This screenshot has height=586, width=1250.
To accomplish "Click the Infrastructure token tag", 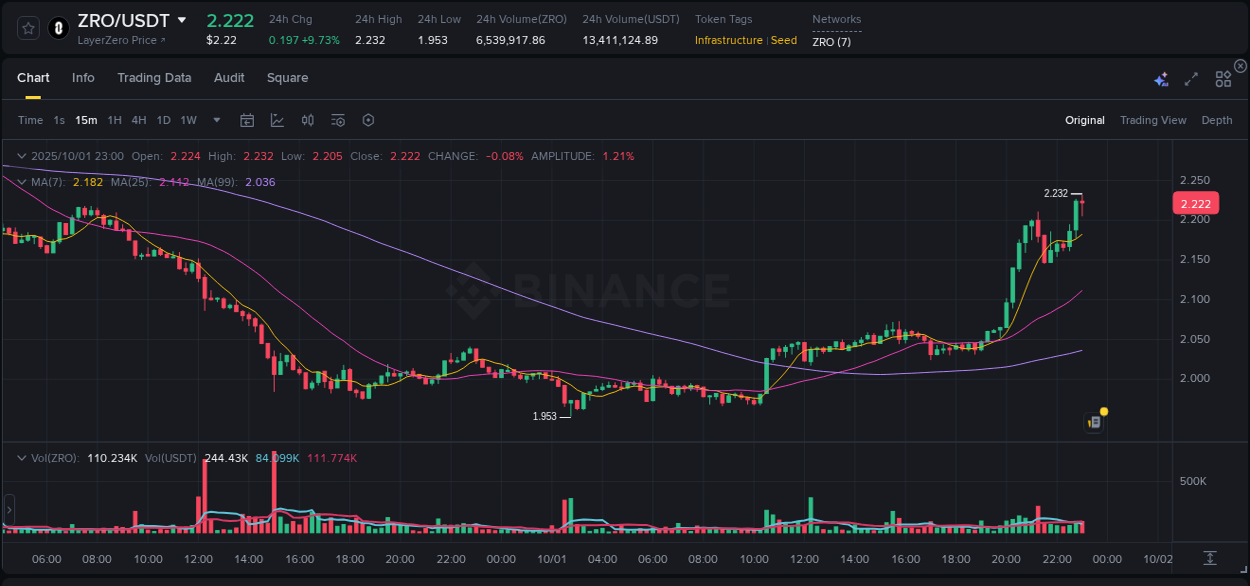I will coord(727,40).
